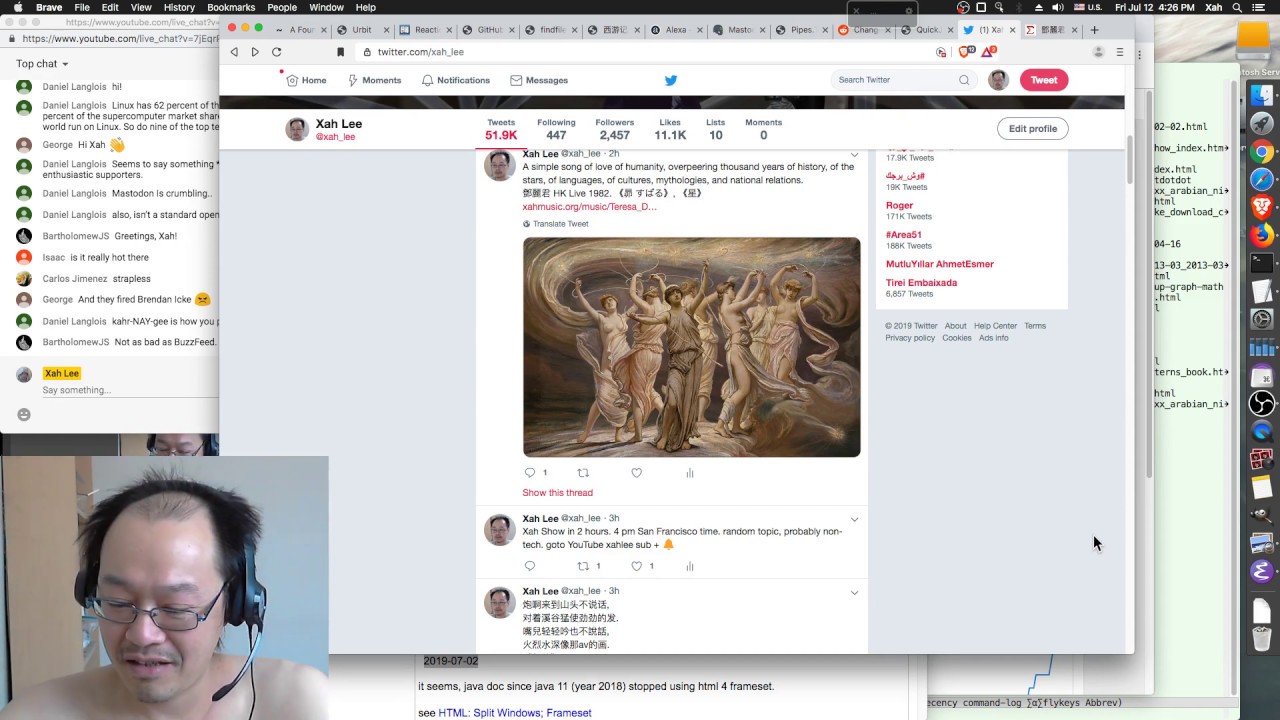The image size is (1280, 720).
Task: Go back in Brave browser
Action: pyautogui.click(x=234, y=52)
